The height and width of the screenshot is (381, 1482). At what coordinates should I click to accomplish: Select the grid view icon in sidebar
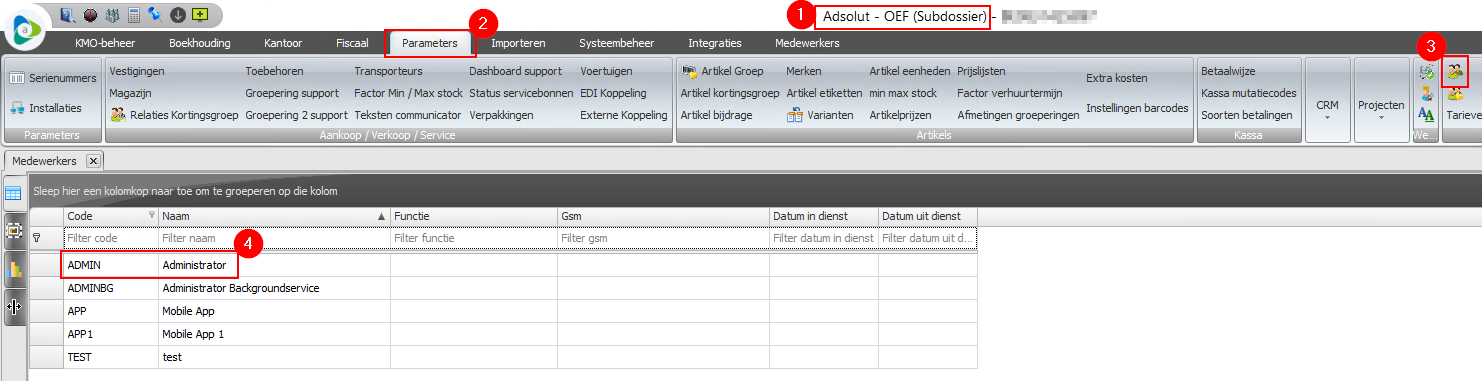[x=14, y=193]
